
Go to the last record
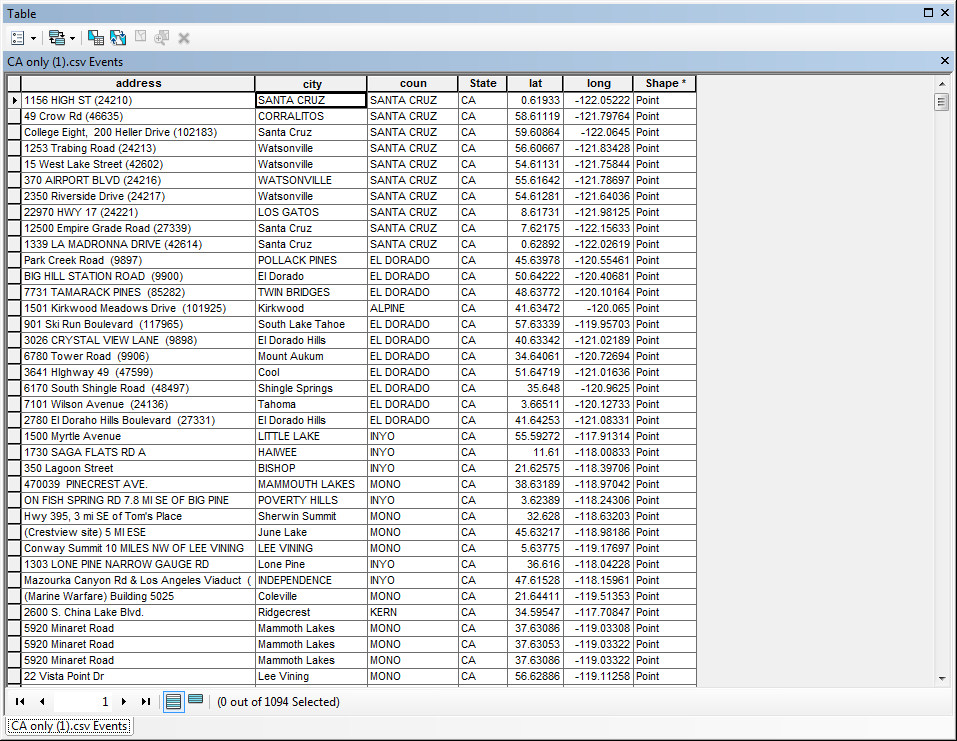(x=145, y=702)
